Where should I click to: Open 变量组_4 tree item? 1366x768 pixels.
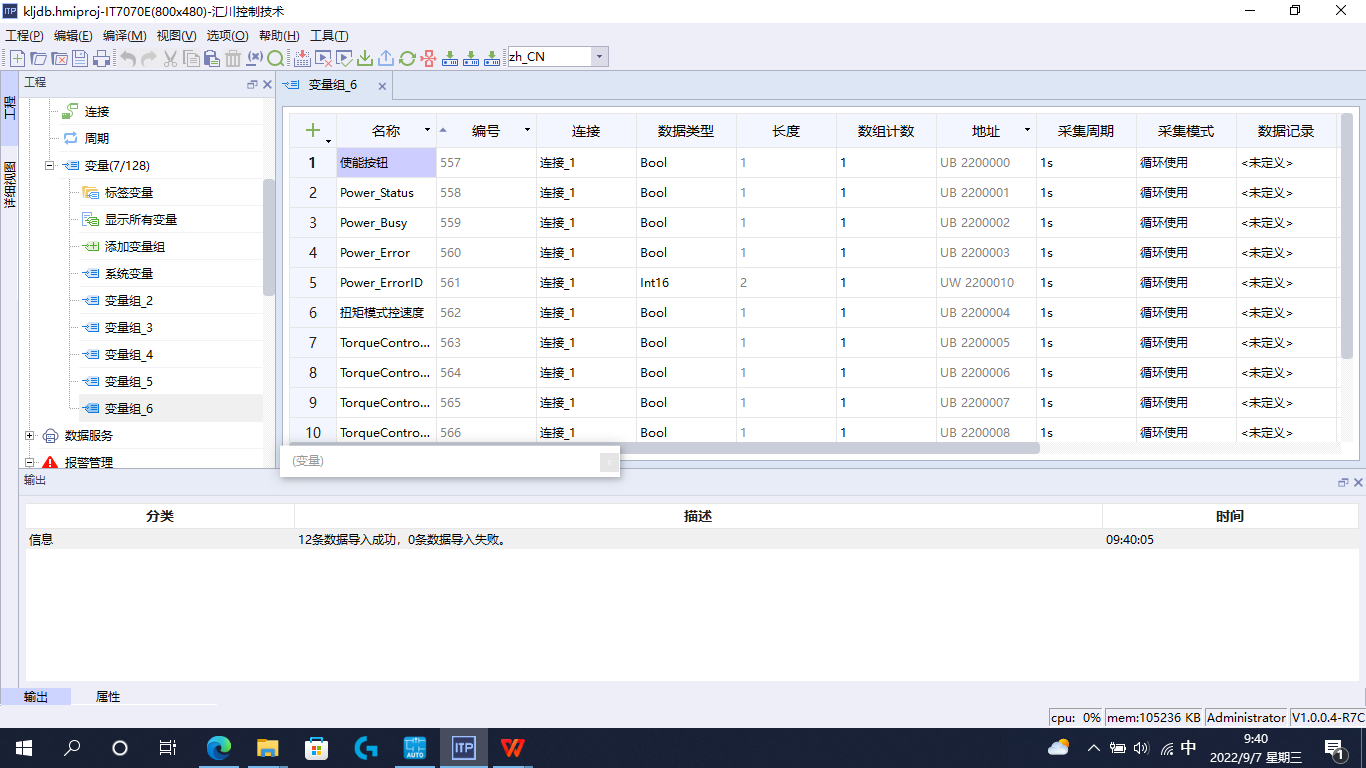pyautogui.click(x=129, y=355)
